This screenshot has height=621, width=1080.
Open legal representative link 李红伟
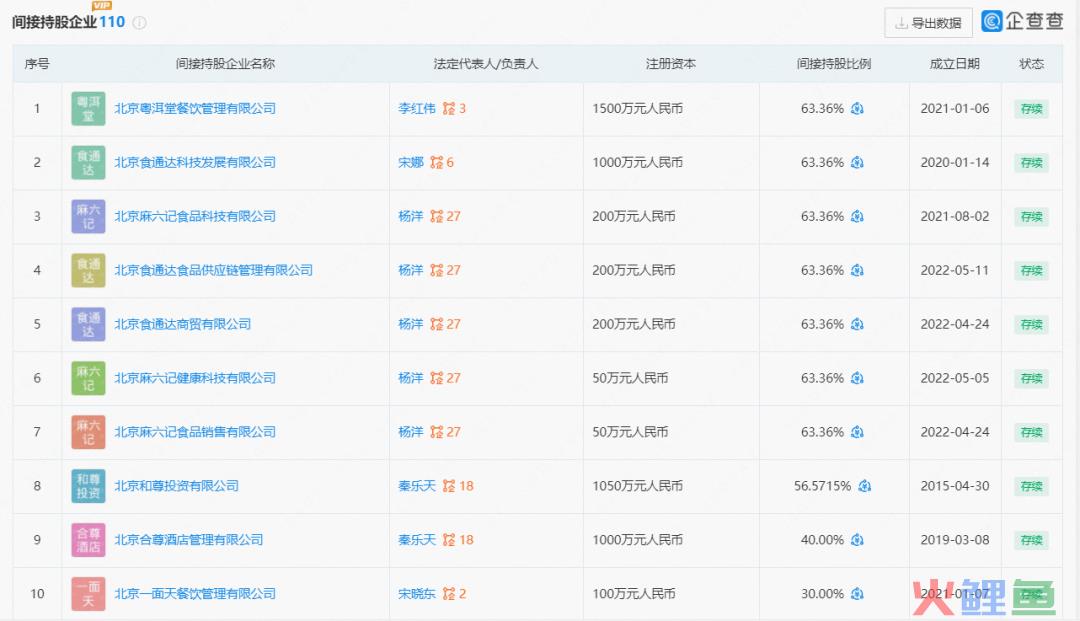(x=417, y=109)
